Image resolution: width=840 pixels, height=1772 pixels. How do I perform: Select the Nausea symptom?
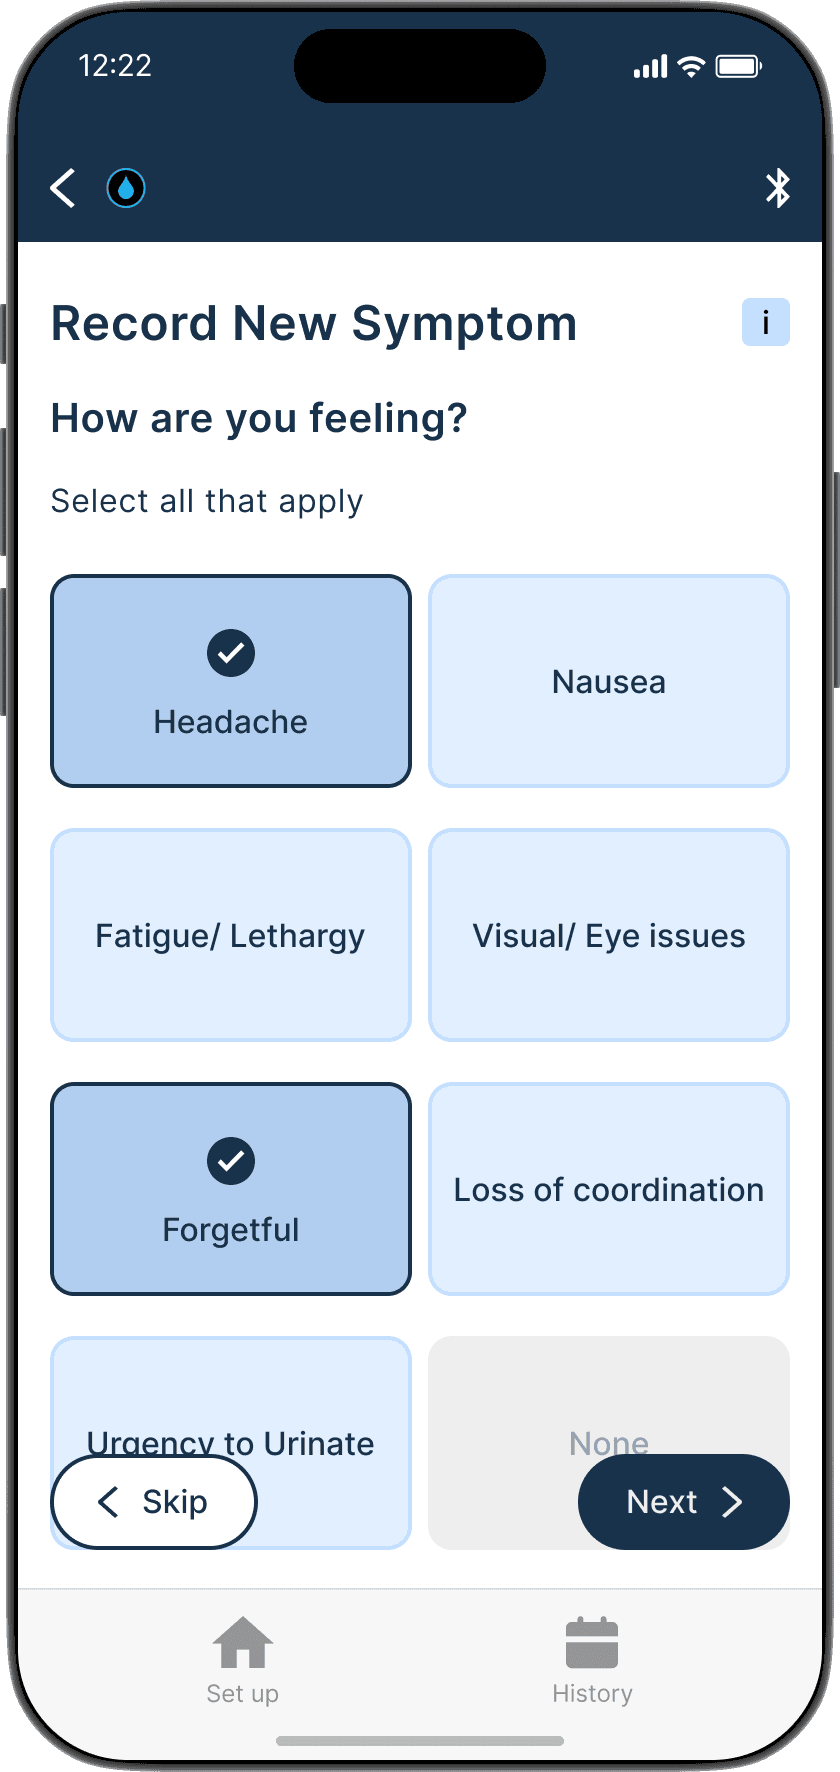(x=609, y=681)
